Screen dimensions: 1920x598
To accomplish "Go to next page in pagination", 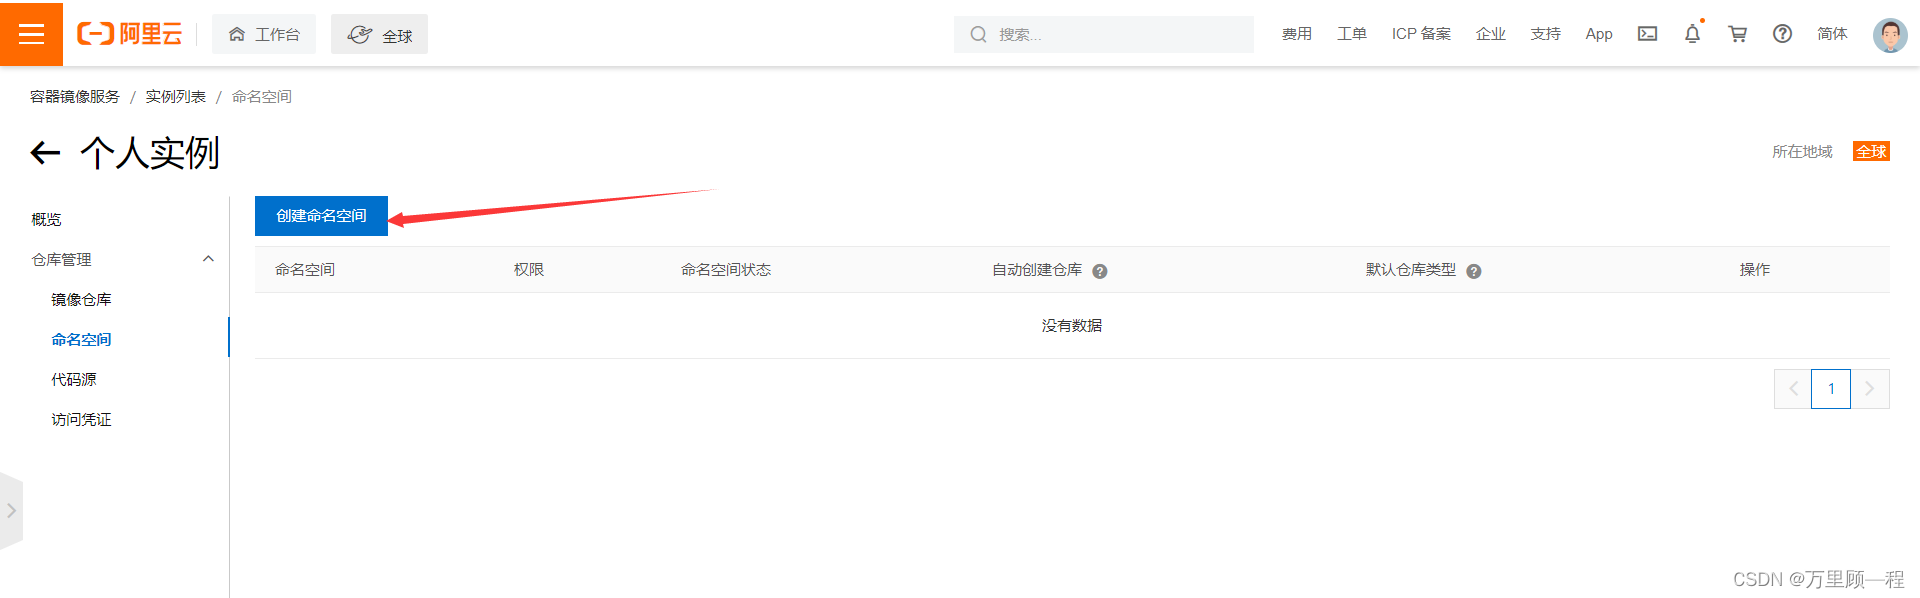I will tap(1870, 389).
